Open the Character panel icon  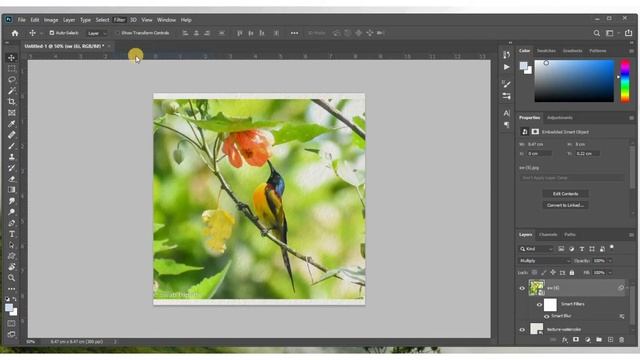[x=507, y=113]
